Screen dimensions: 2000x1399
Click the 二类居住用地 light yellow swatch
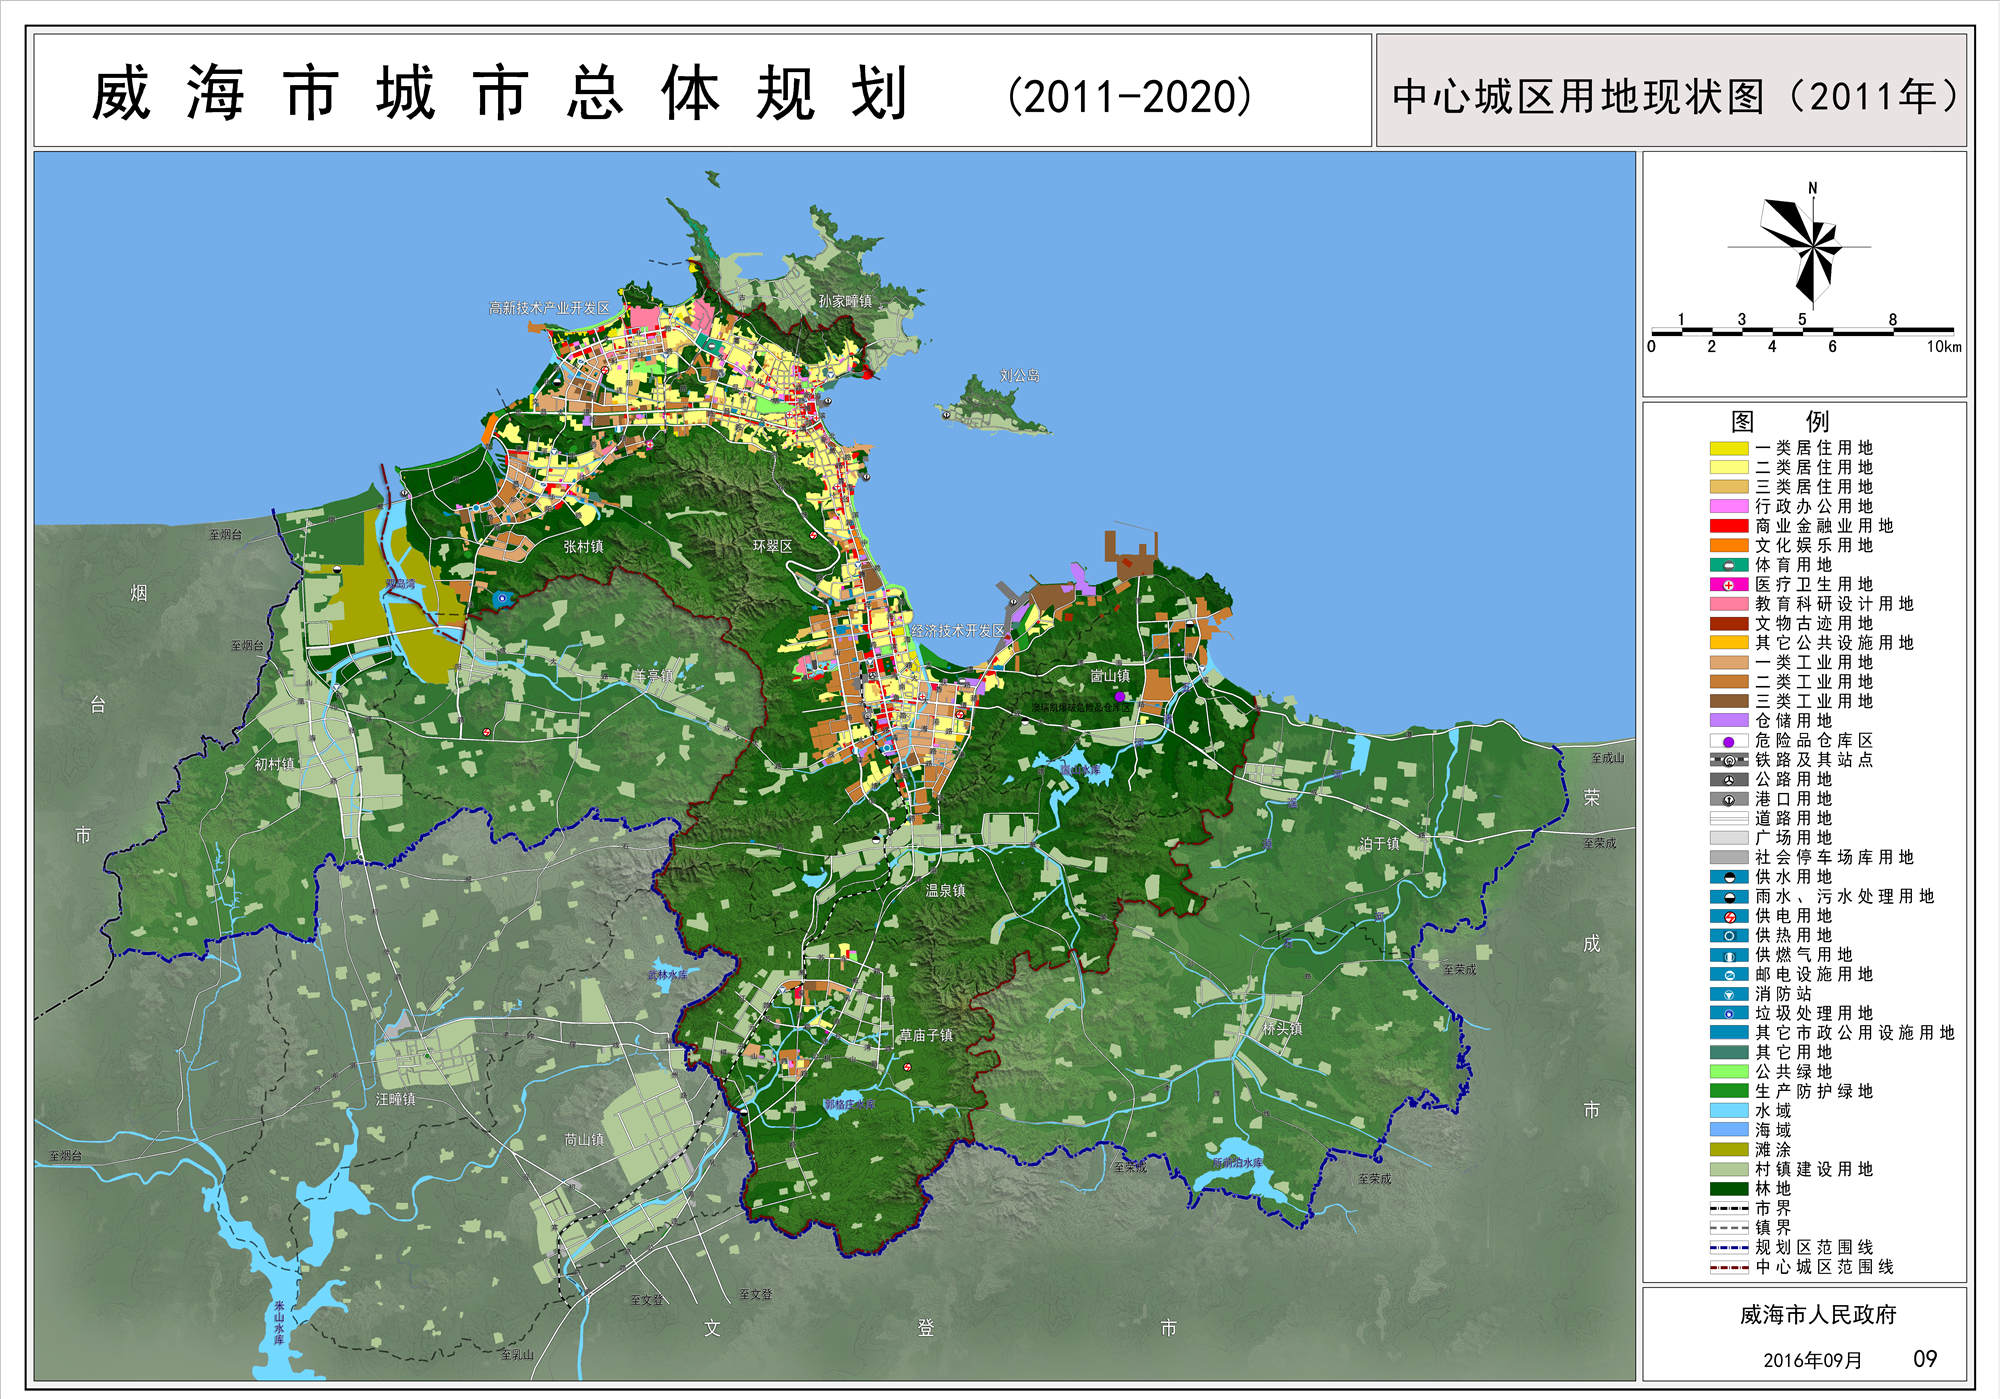[x=1728, y=467]
